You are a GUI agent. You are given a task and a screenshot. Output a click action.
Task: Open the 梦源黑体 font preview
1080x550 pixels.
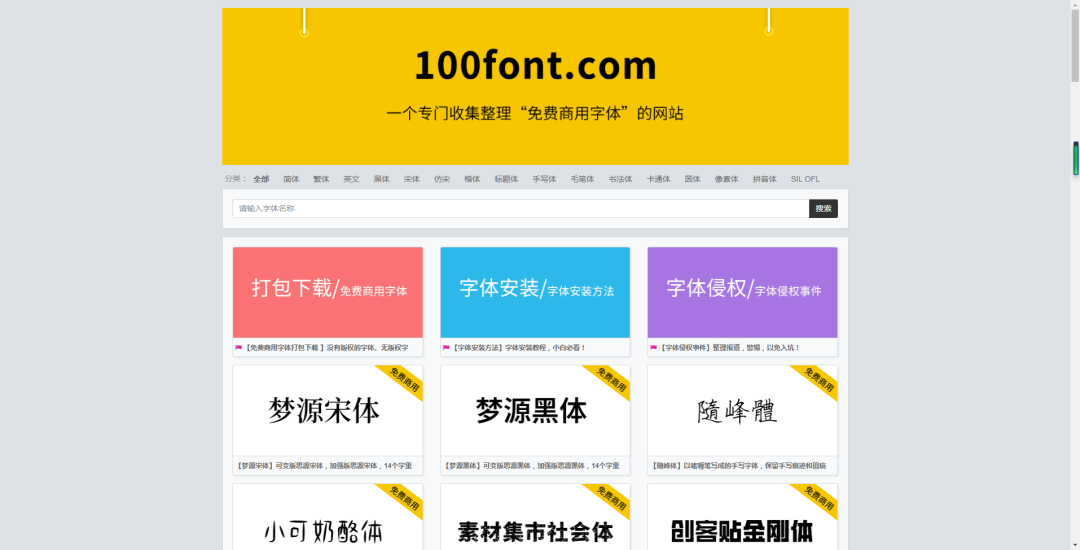(x=535, y=411)
